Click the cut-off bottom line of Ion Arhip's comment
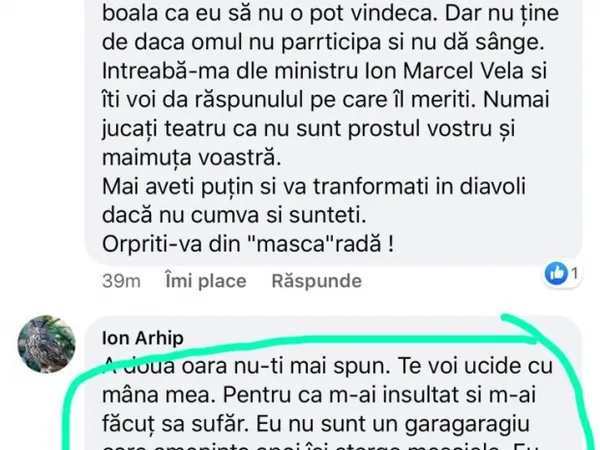 coord(321,446)
